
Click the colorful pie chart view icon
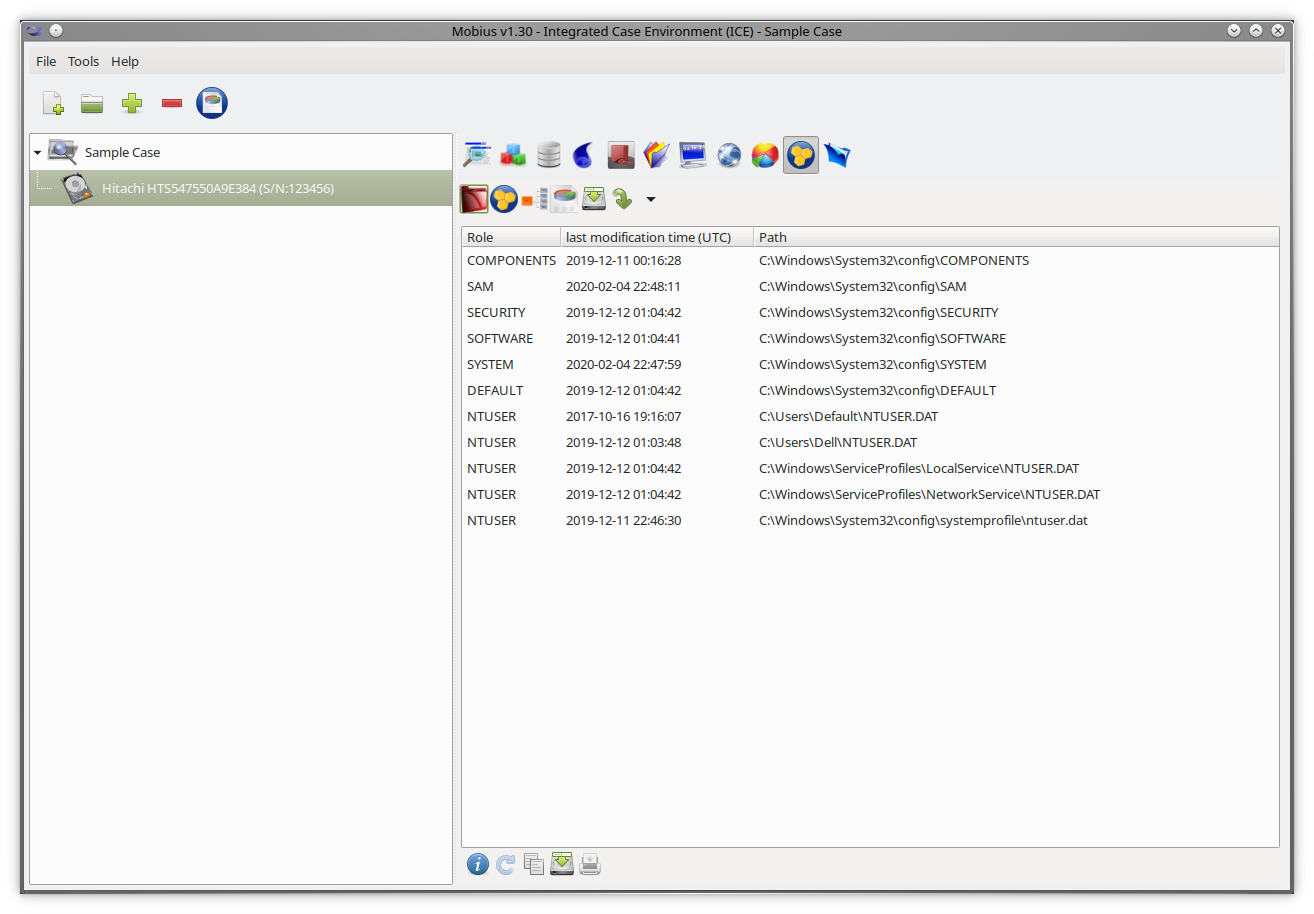[765, 155]
